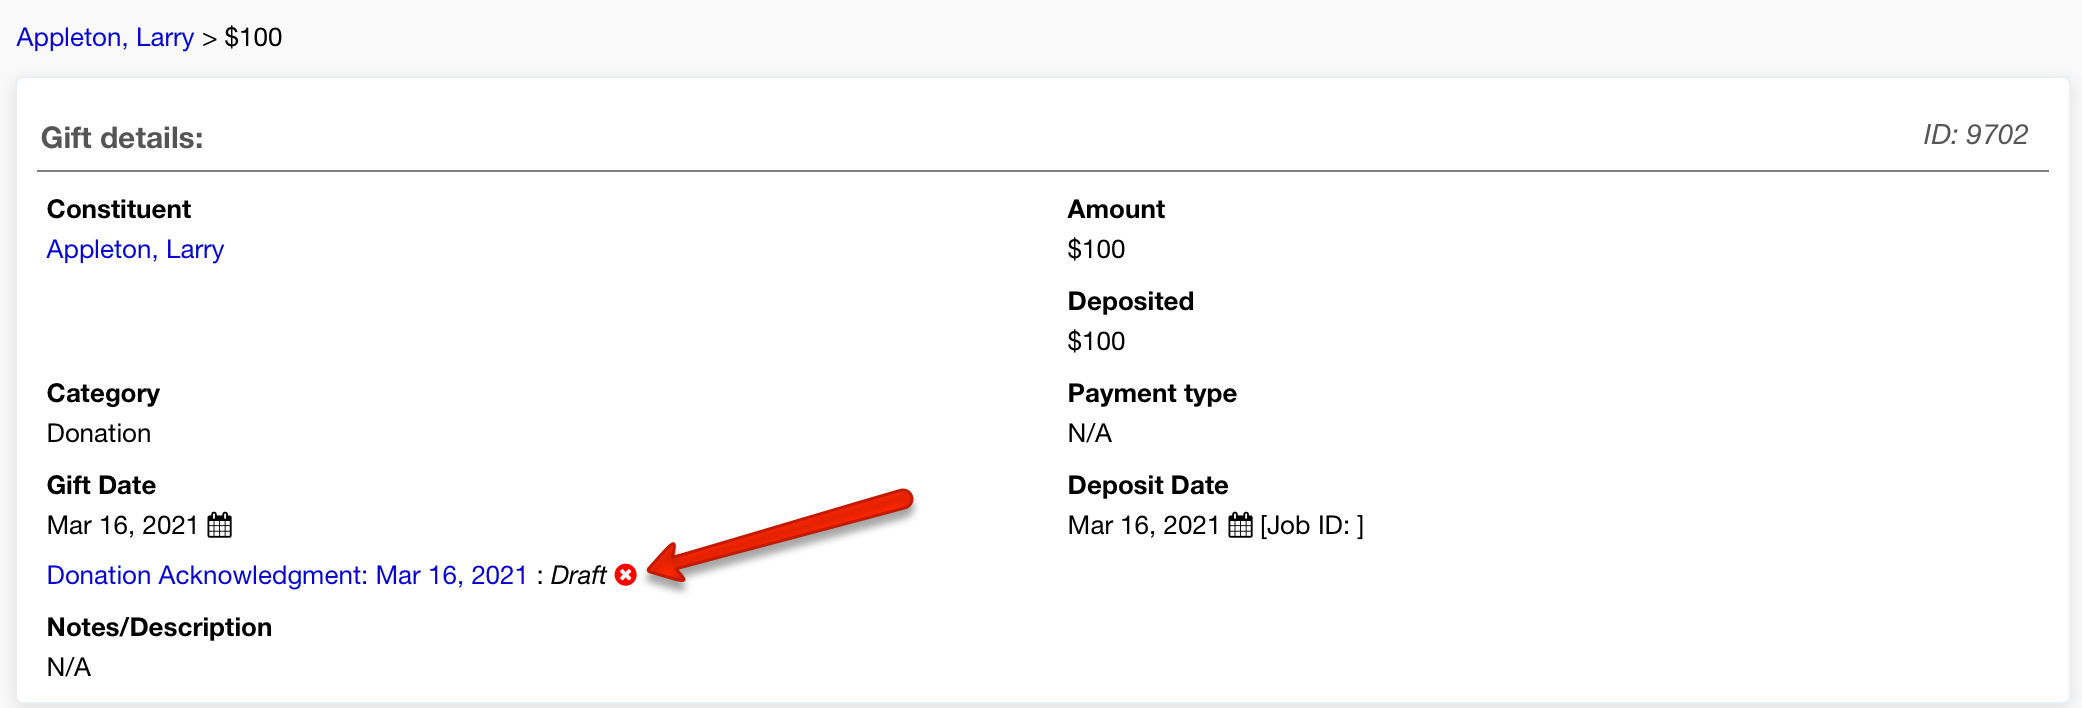2082x708 pixels.
Task: Select the gift ID 9702 text
Action: tap(1975, 135)
